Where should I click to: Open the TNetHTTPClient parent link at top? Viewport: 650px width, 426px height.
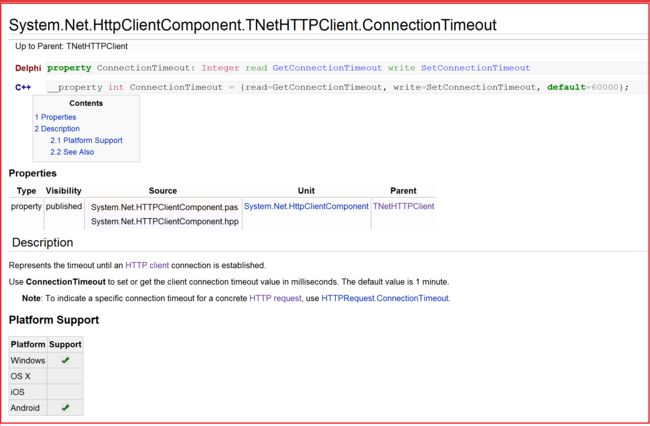point(97,46)
